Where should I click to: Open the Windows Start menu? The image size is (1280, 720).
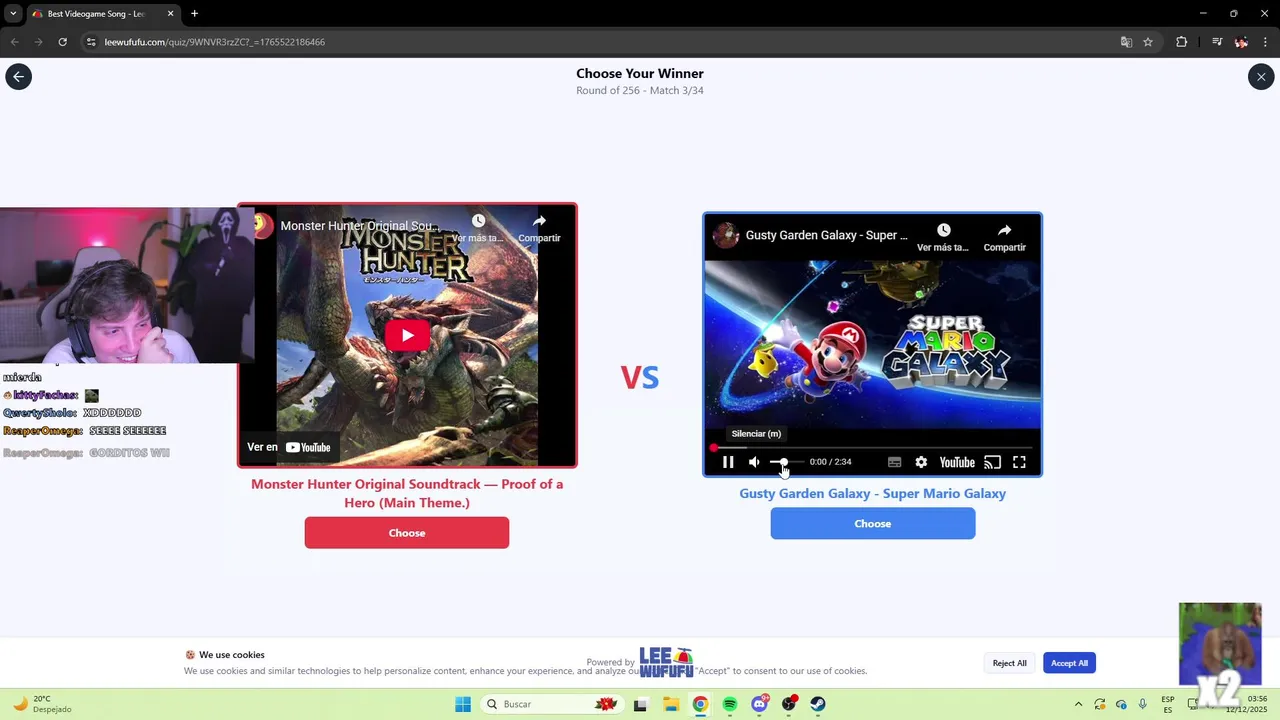pos(463,704)
